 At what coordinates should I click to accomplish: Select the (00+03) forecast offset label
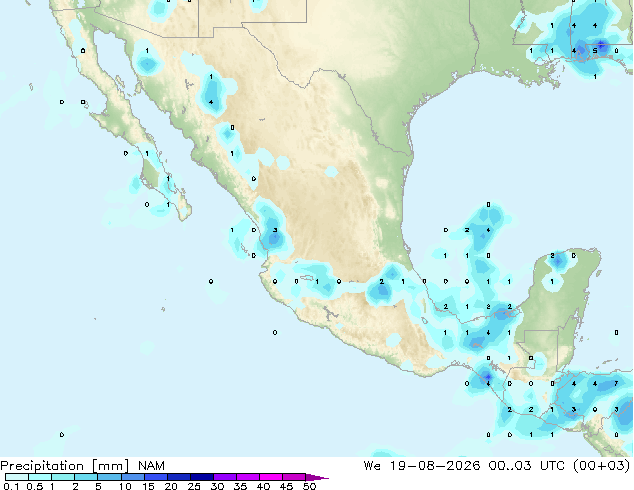point(602,466)
